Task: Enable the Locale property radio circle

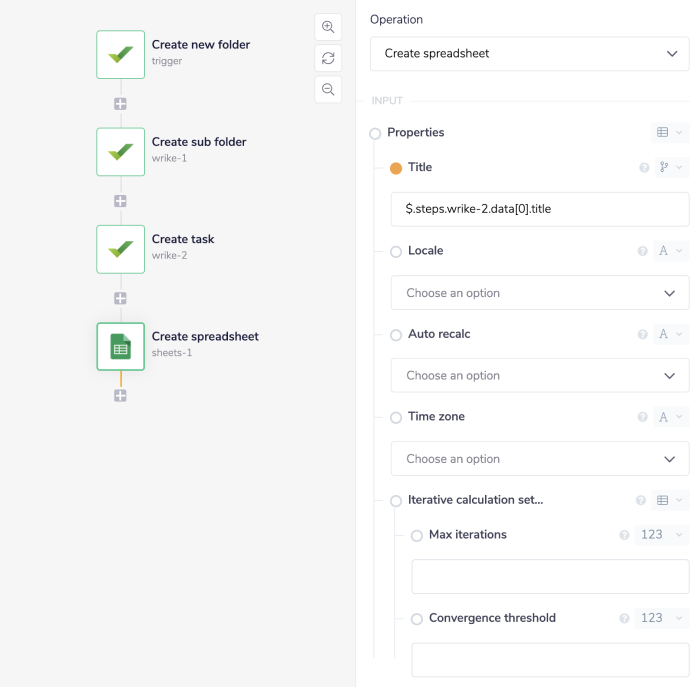Action: [396, 252]
